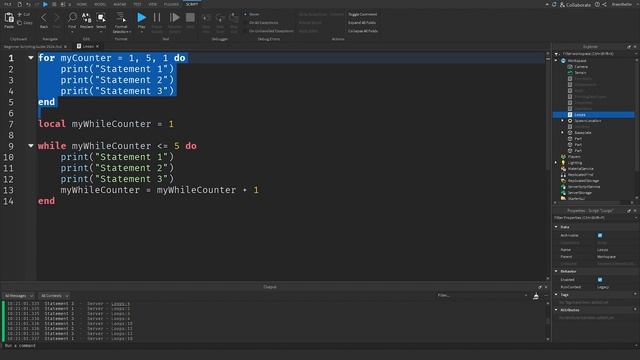640x360 pixels.
Task: Expand the Lighting tree node
Action: [x=556, y=163]
